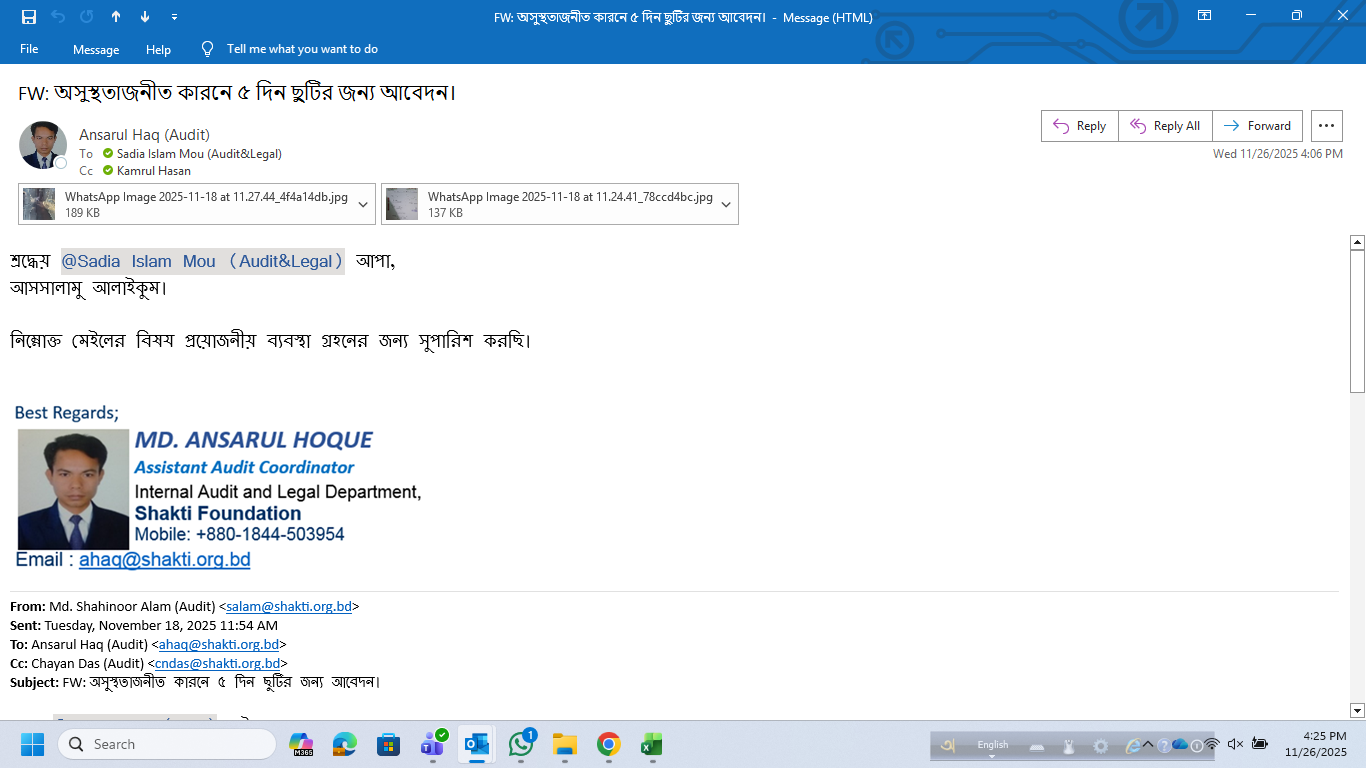Open the File menu
The image size is (1366, 768).
coord(29,49)
